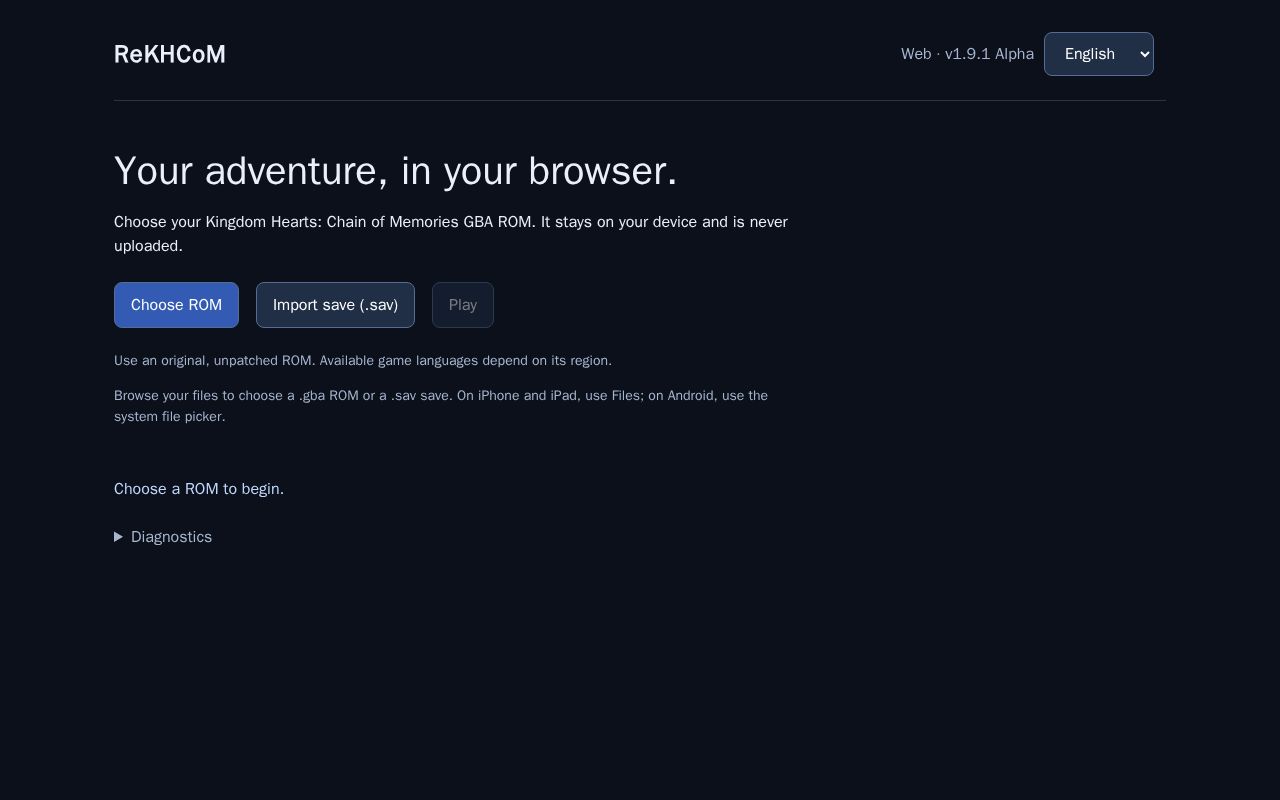
Task: Click the "v1.9.1" version number in the header
Action: pyautogui.click(x=968, y=54)
